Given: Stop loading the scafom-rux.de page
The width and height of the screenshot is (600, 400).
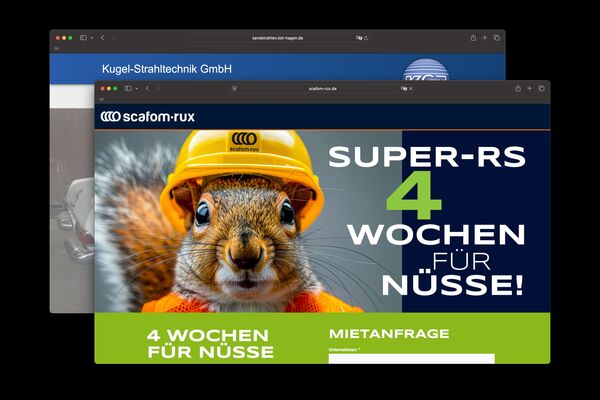Looking at the screenshot, I should (x=411, y=88).
